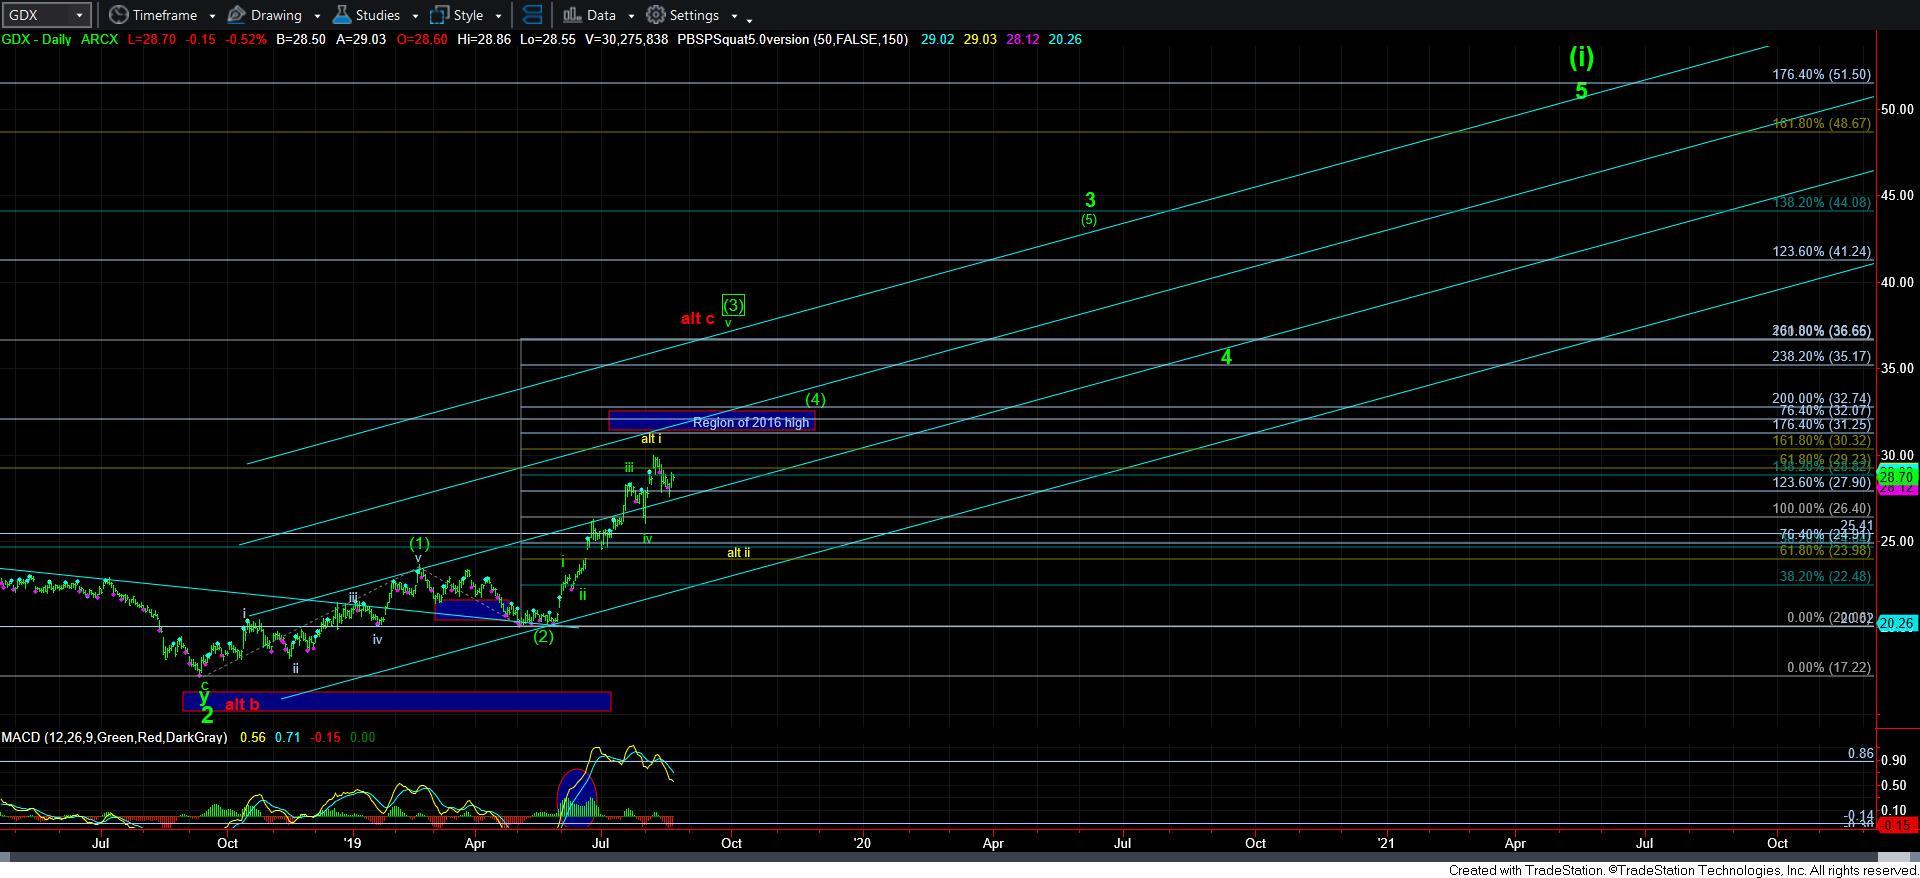Click the blue ellipse on MACD histogram
Screen dimensions: 1920x878
(577, 797)
